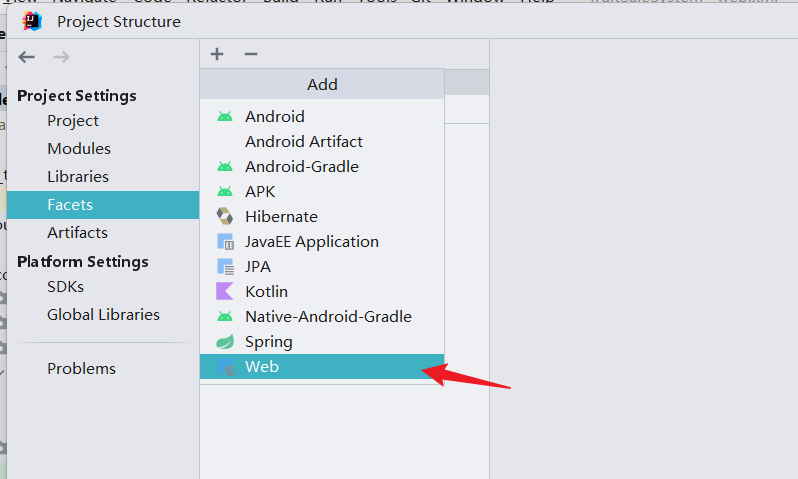
Task: Click the Hibernate facet icon
Action: click(225, 217)
